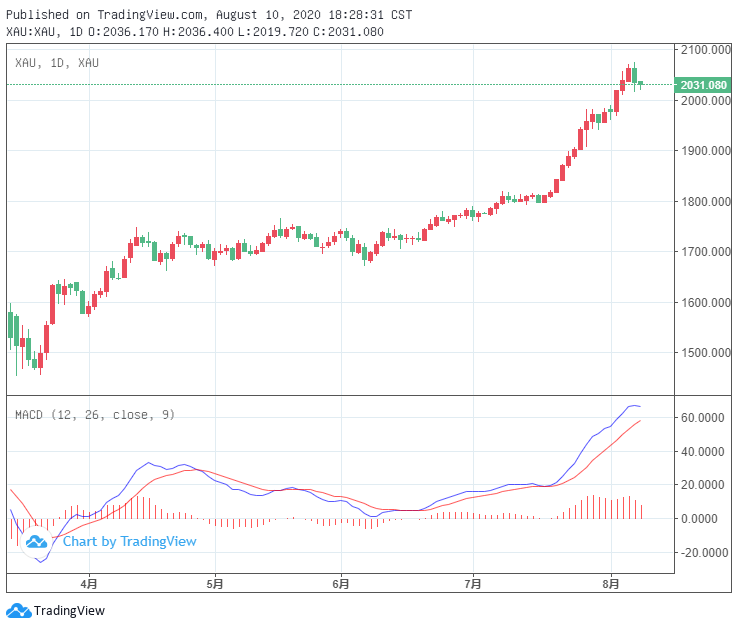Click the 8月 label on the time axis

tap(612, 583)
